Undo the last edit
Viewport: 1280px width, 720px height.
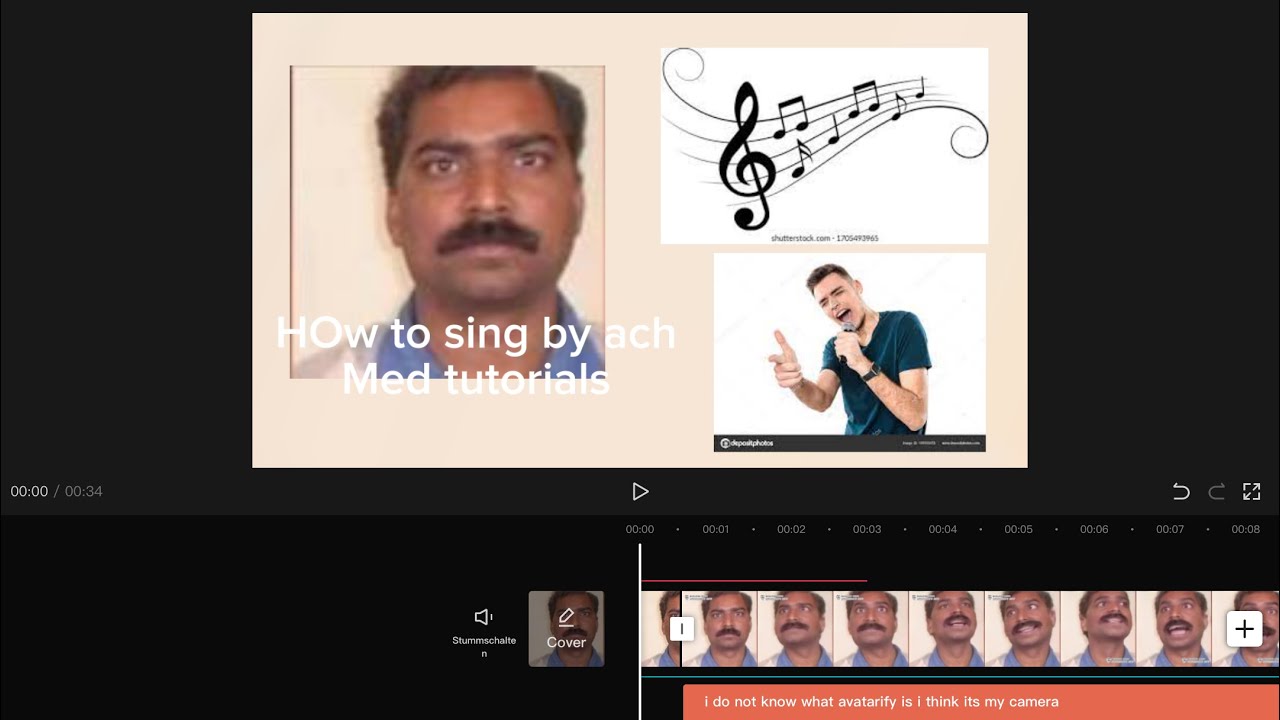1181,491
